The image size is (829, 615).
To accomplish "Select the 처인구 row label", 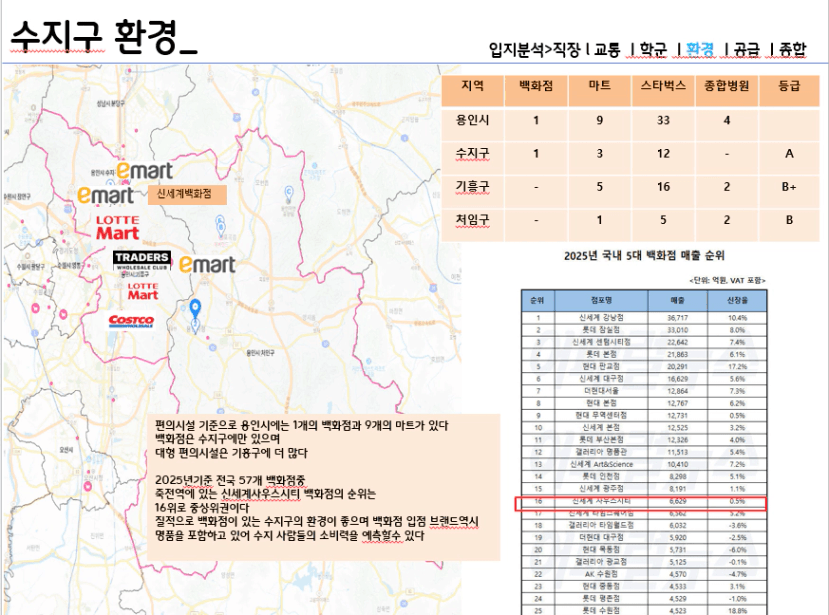I will pyautogui.click(x=473, y=220).
